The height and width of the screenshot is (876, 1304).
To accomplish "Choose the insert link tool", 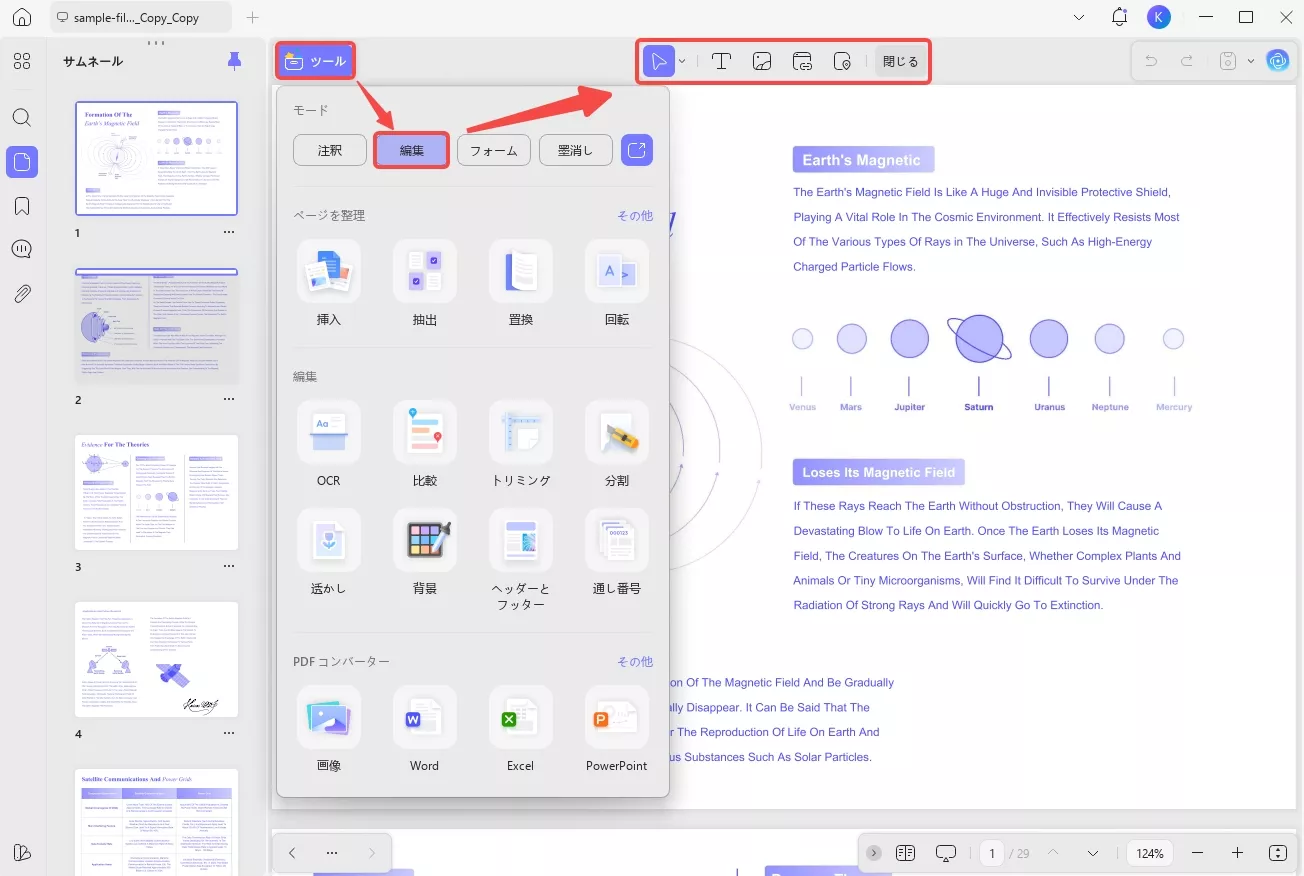I will coord(802,61).
